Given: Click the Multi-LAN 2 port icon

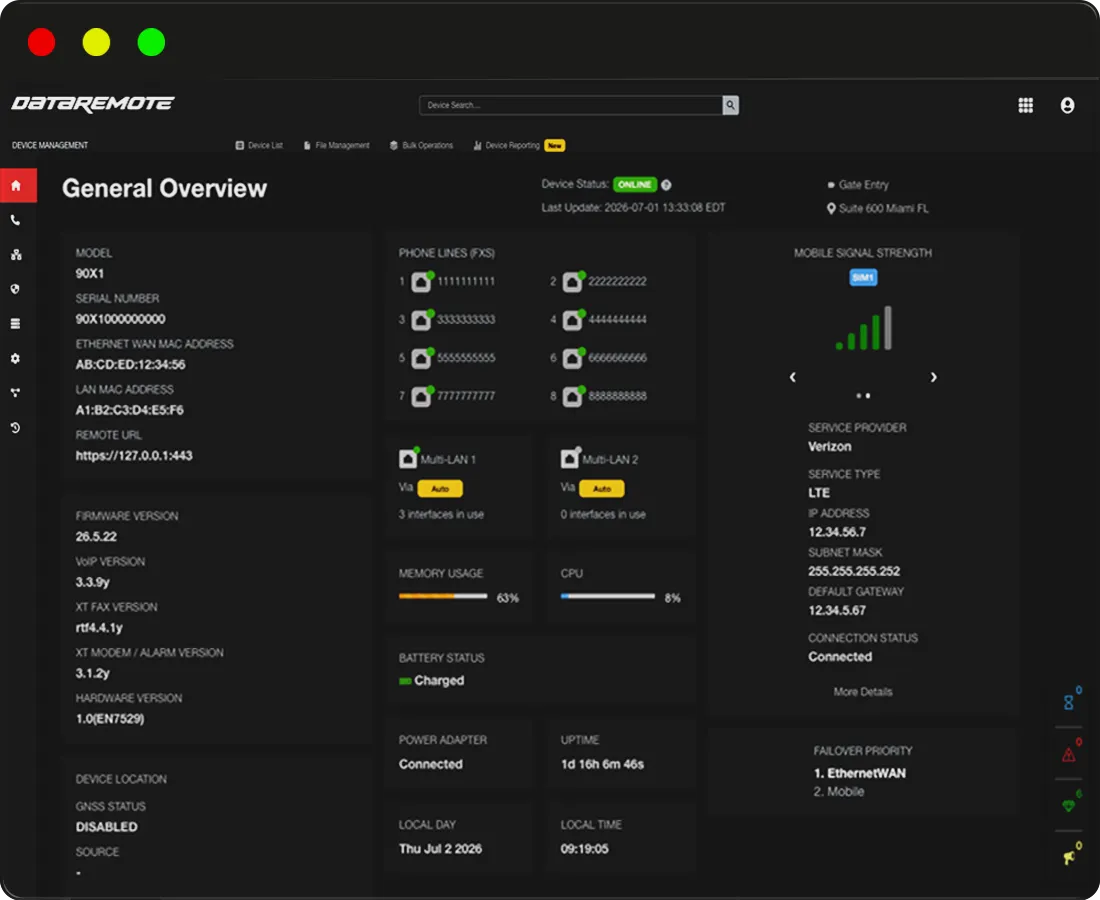Looking at the screenshot, I should point(570,459).
